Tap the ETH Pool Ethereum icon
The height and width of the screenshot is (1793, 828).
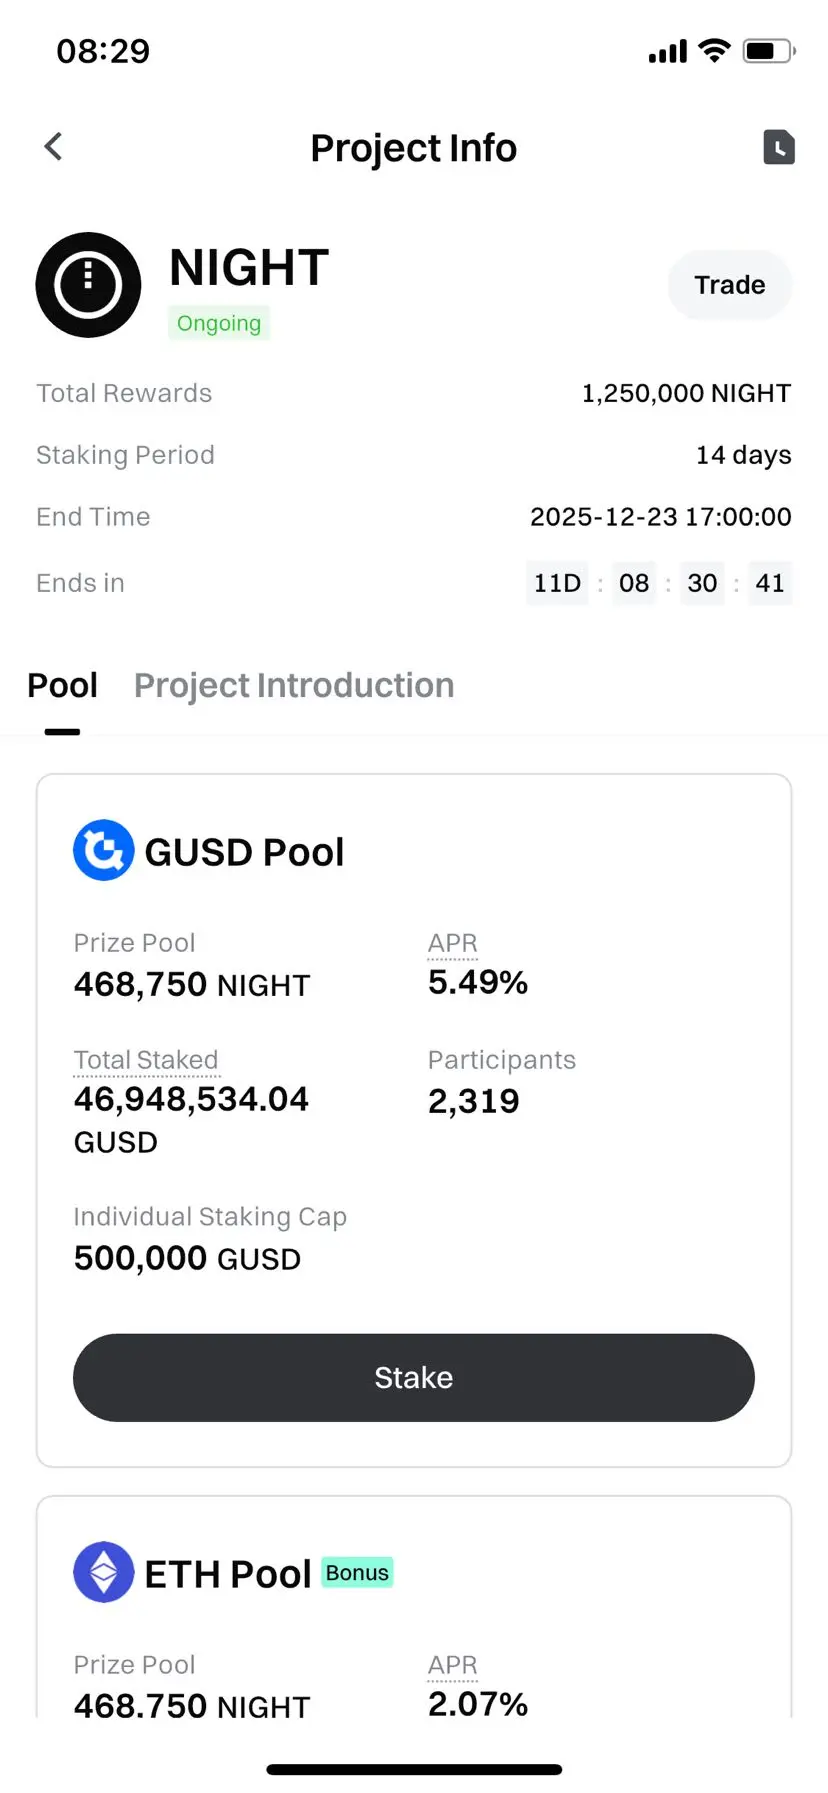coord(104,1572)
